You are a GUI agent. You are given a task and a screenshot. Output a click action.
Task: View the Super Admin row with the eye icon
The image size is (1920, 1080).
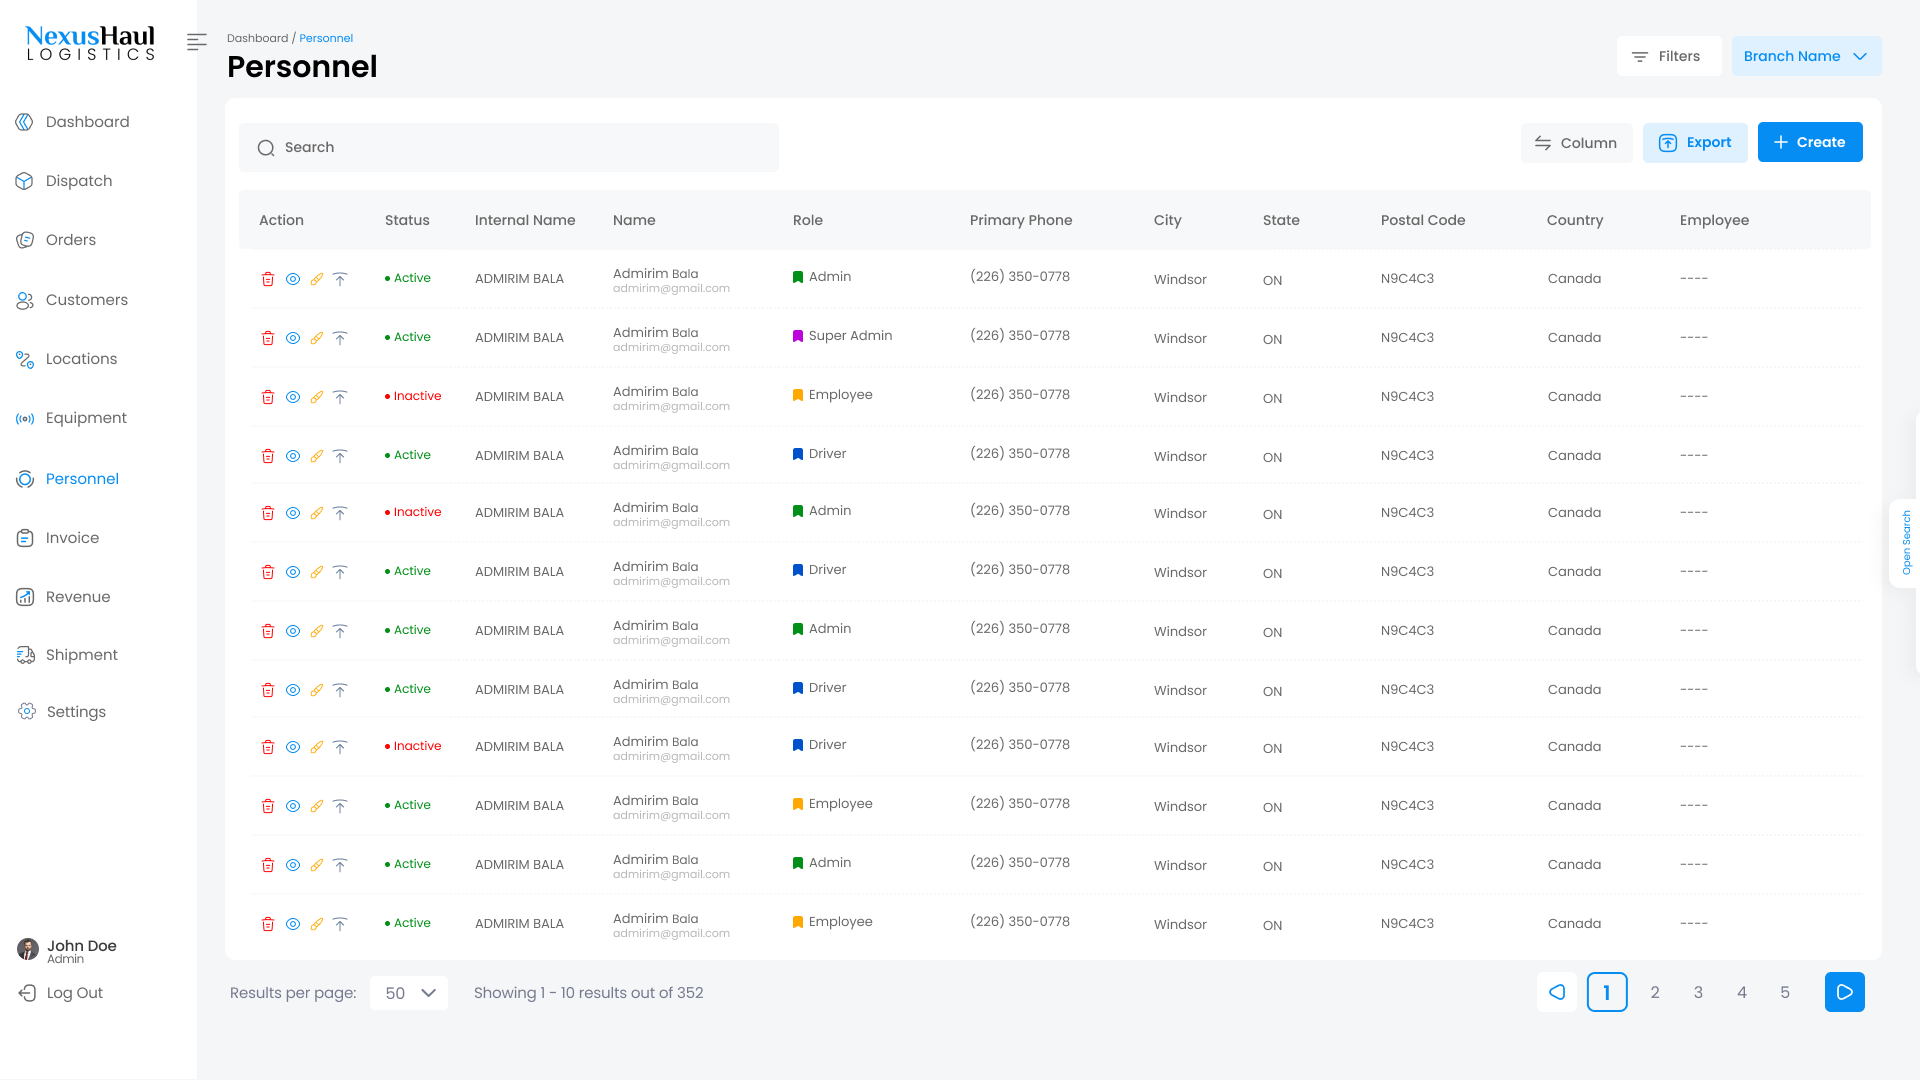(x=293, y=338)
